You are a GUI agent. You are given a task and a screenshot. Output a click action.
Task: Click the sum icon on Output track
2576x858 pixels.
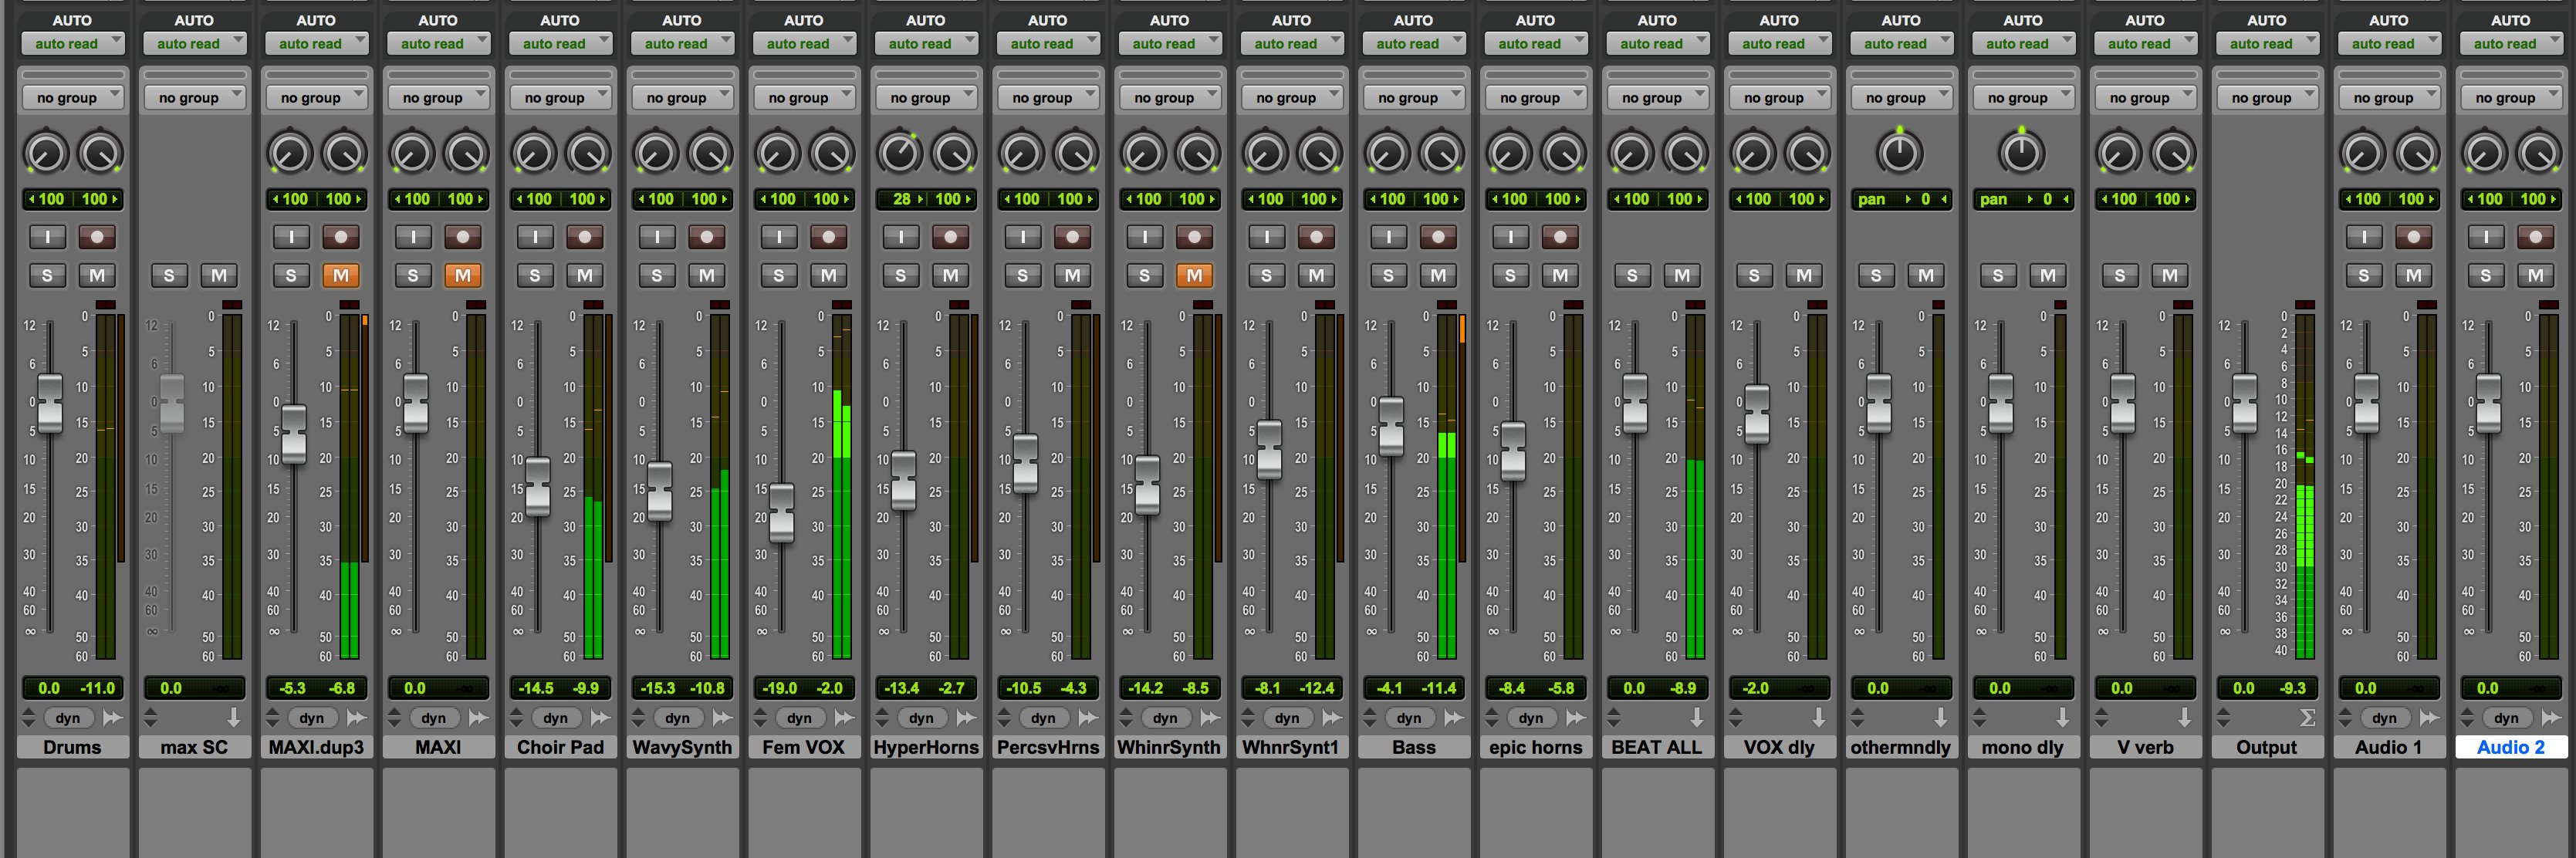[2307, 718]
